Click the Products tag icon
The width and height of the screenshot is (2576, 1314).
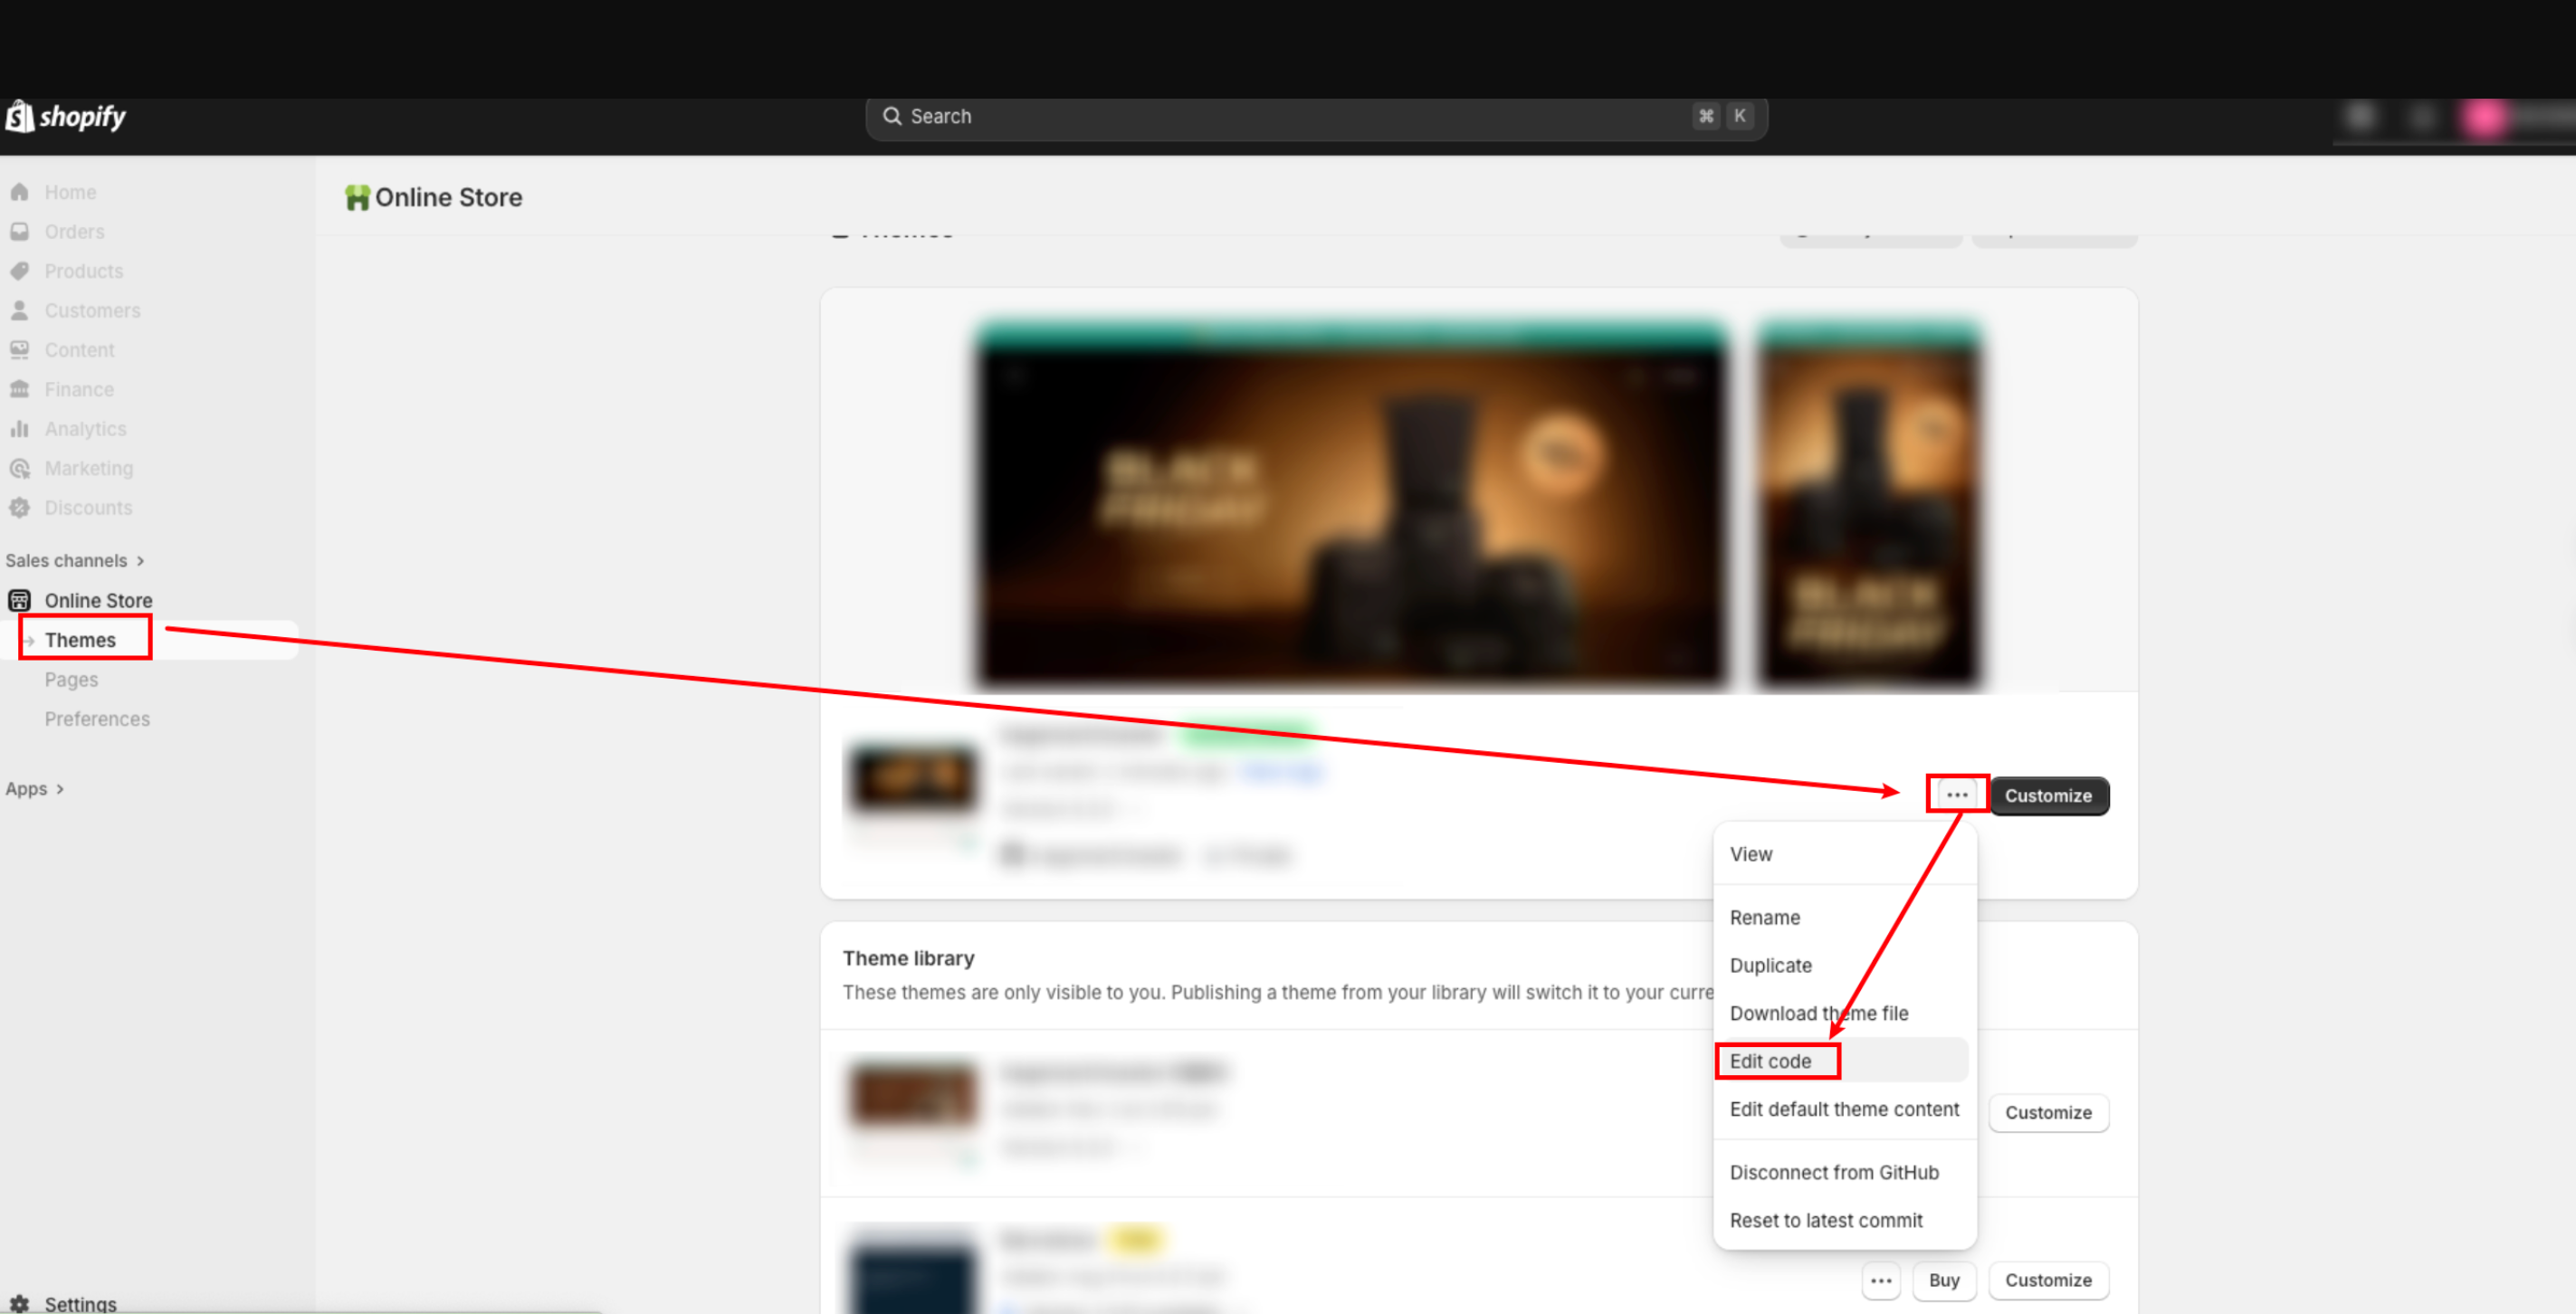20,271
